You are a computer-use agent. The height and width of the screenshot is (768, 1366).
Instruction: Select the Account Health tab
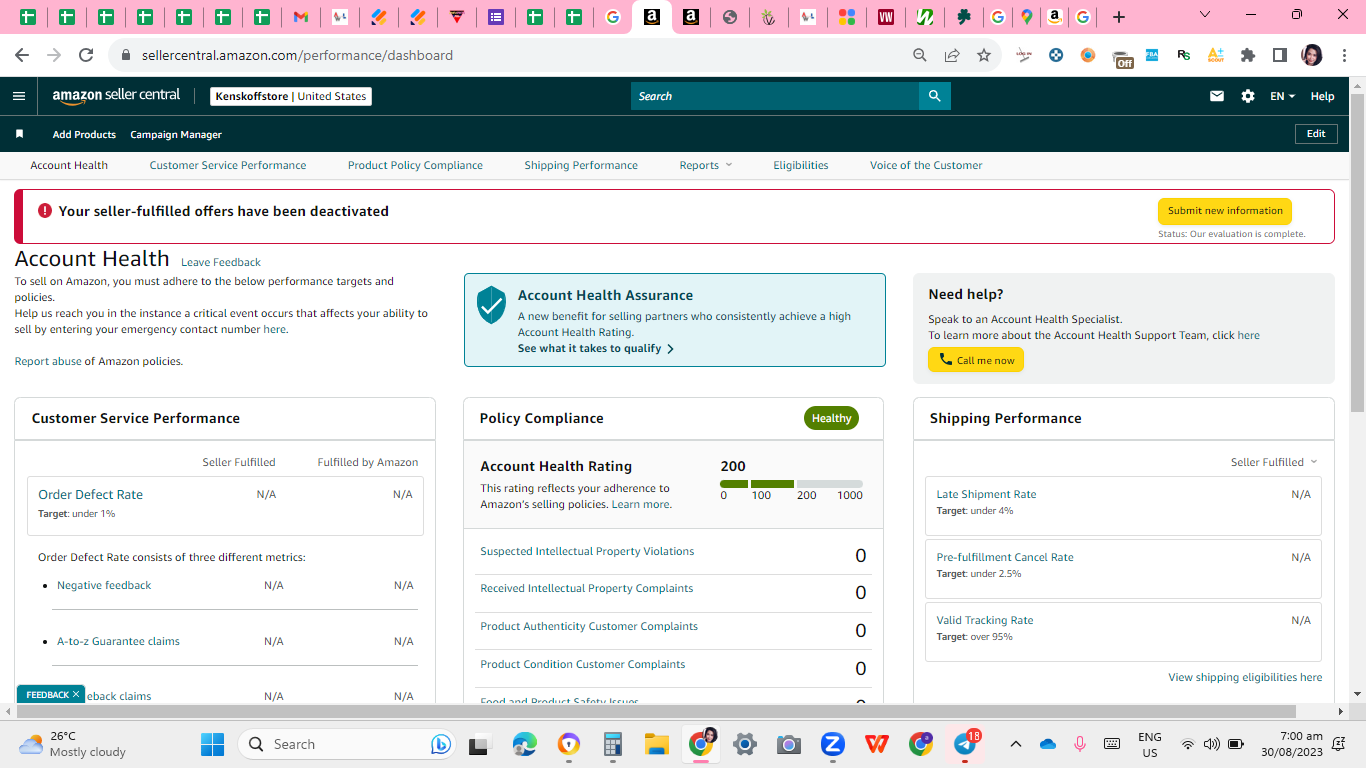point(69,165)
